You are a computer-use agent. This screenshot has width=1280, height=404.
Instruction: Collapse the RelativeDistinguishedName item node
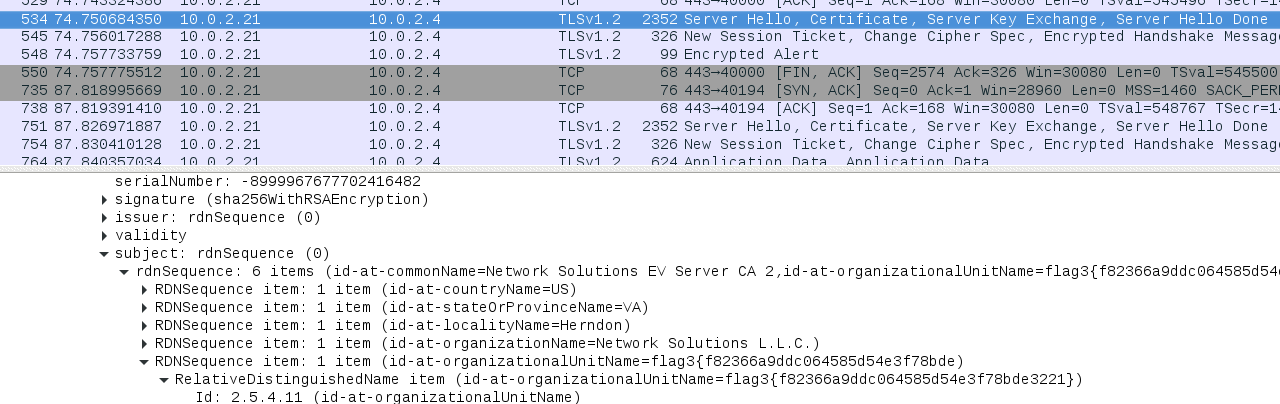coord(165,380)
